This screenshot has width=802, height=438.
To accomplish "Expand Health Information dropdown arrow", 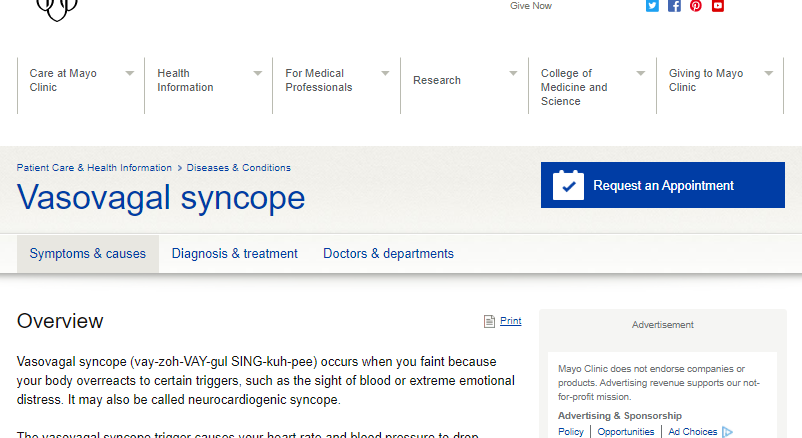I will pyautogui.click(x=258, y=73).
